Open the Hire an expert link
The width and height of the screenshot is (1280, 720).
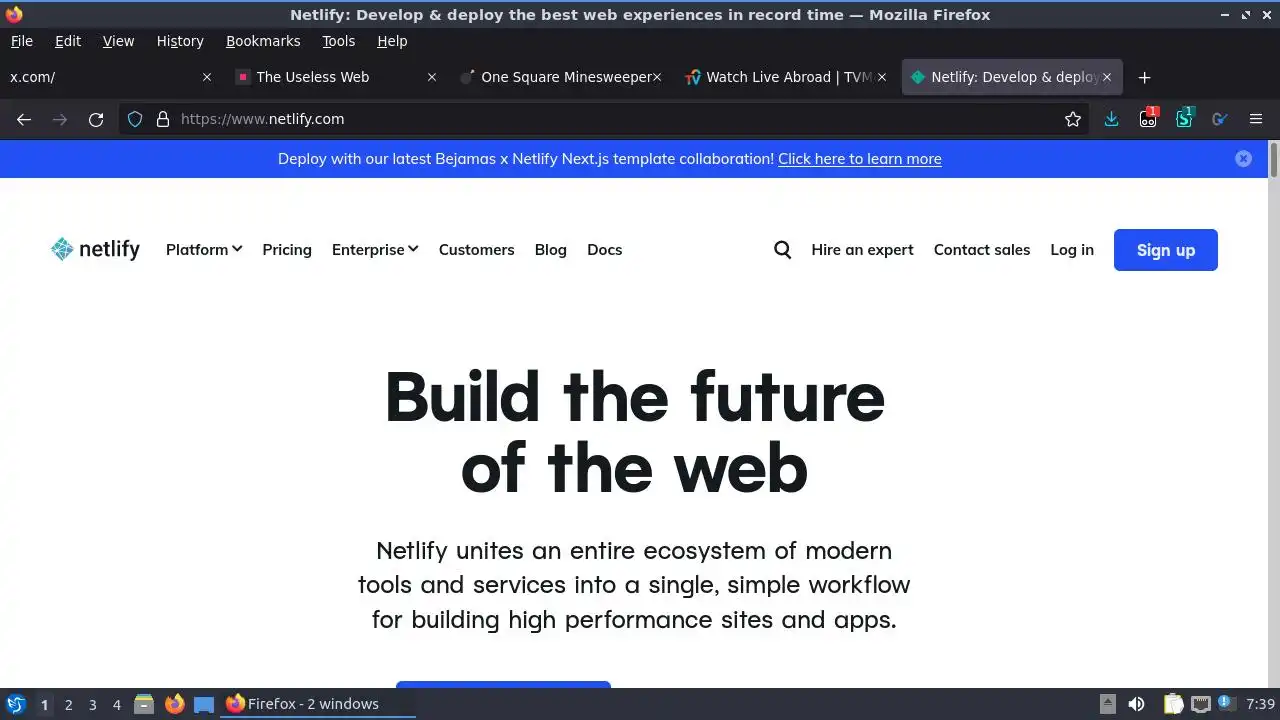pos(862,249)
